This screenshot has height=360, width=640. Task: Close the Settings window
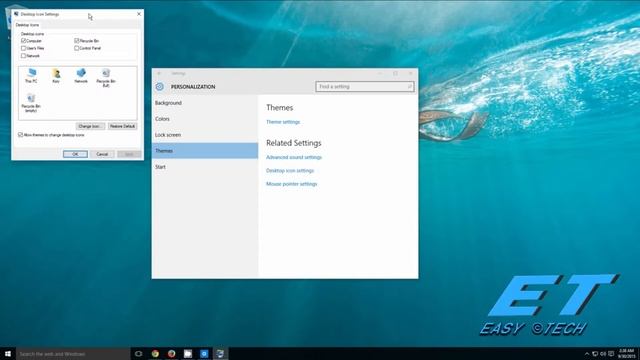click(x=411, y=73)
